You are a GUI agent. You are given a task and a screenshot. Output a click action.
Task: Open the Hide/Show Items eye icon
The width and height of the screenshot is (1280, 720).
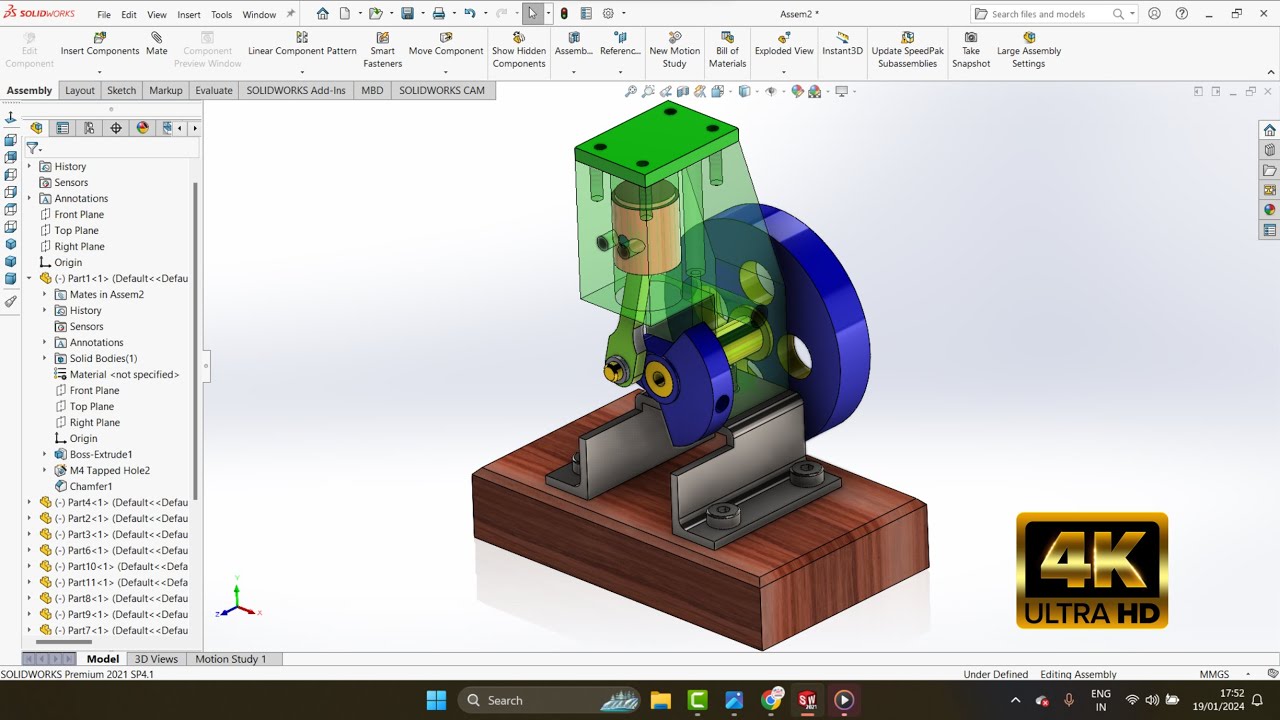(x=770, y=91)
